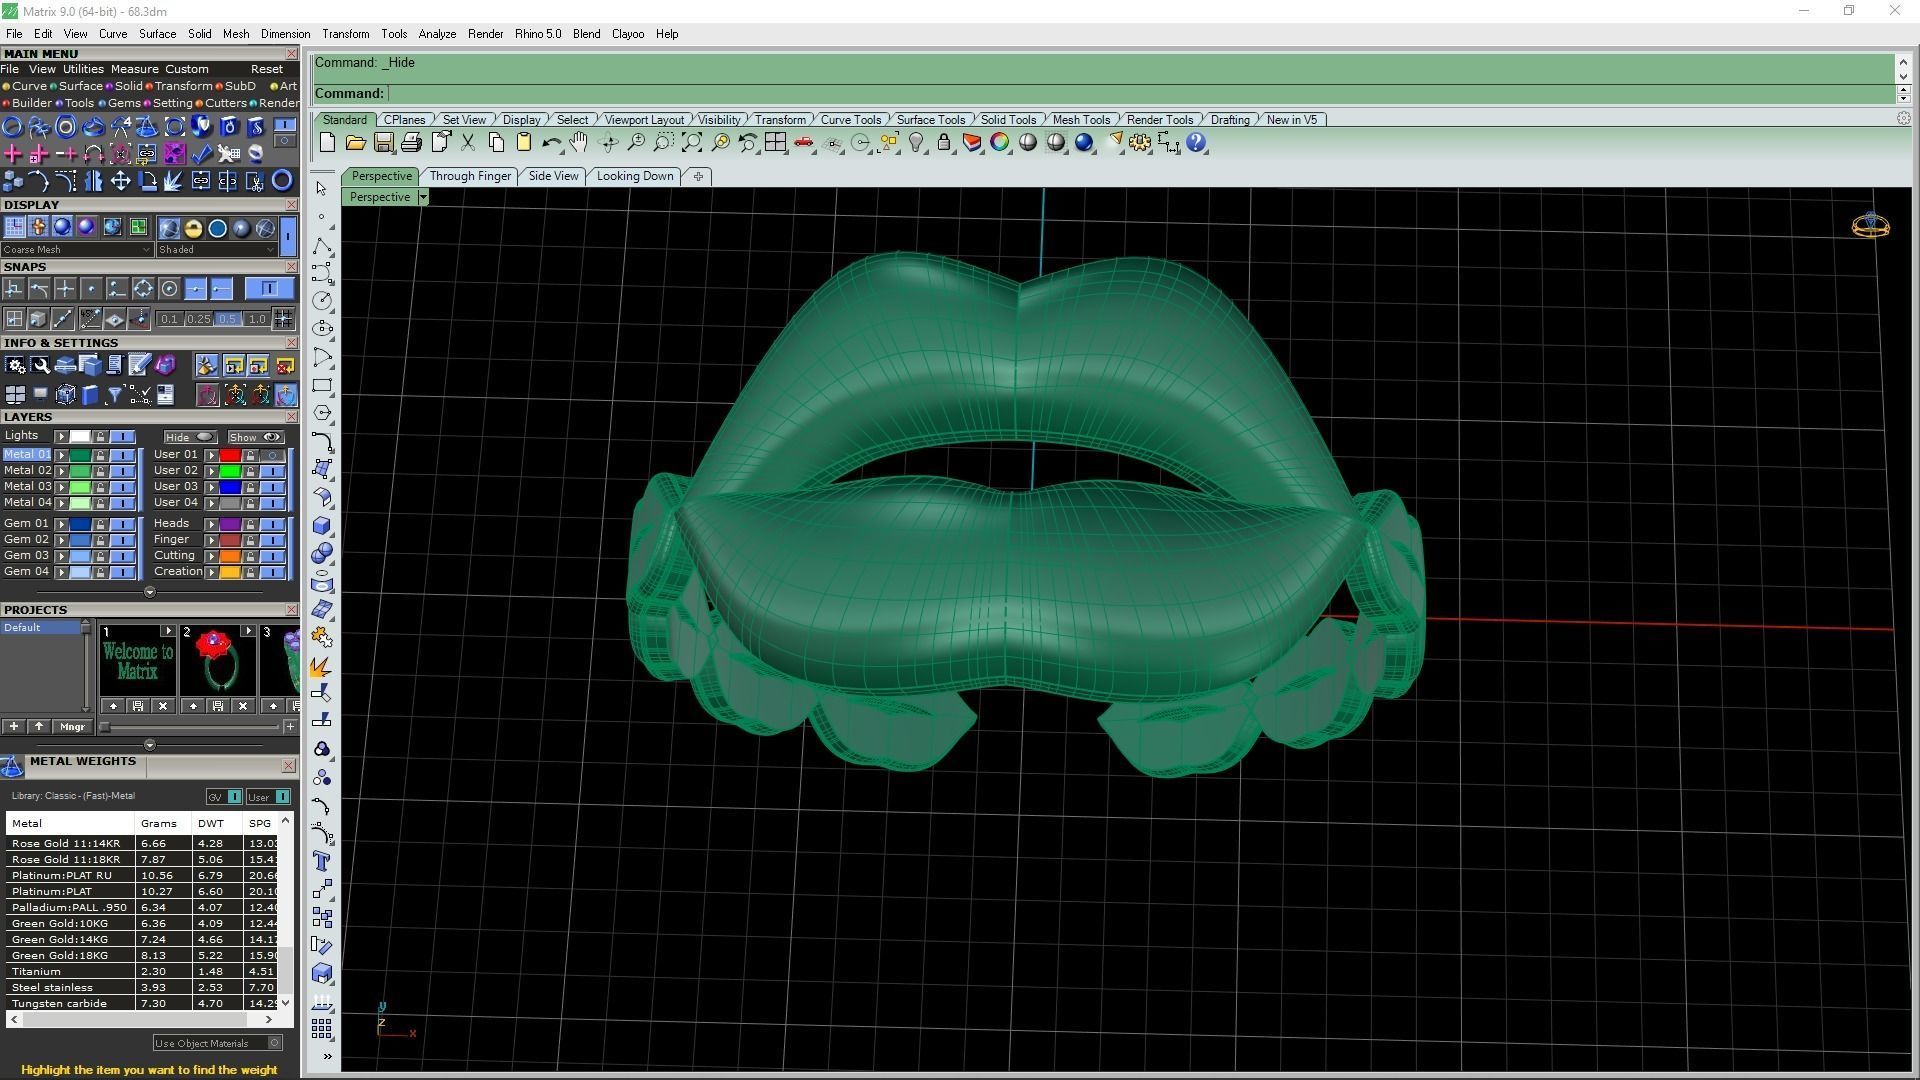Open the color wheel object properties icon
Viewport: 1920px width, 1080px height.
(1000, 143)
